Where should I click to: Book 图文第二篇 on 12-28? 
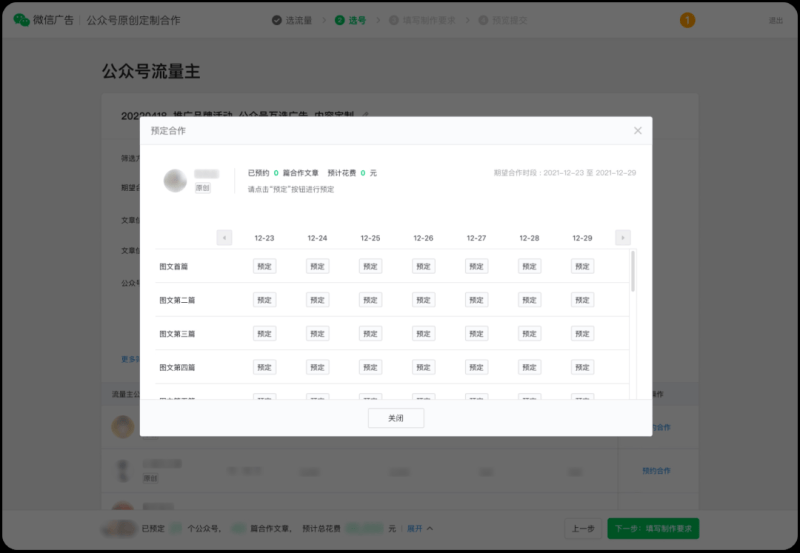pyautogui.click(x=530, y=300)
